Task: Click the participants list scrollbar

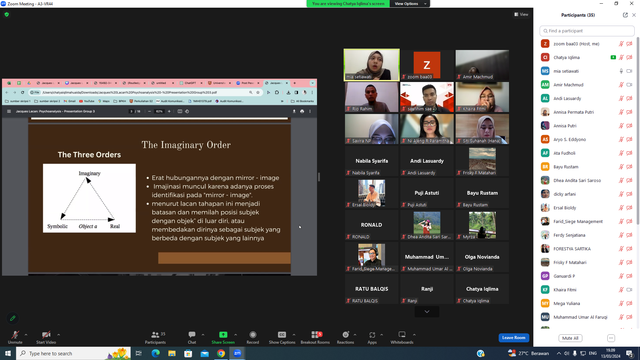Action: (x=638, y=131)
